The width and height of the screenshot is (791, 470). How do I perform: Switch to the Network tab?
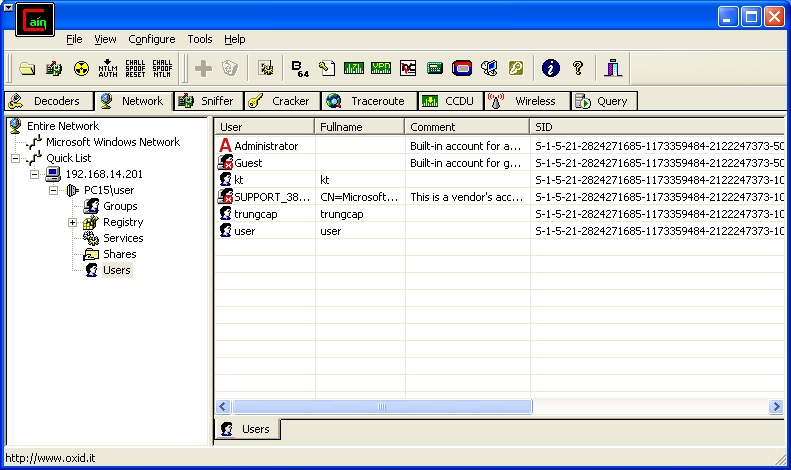tap(134, 101)
